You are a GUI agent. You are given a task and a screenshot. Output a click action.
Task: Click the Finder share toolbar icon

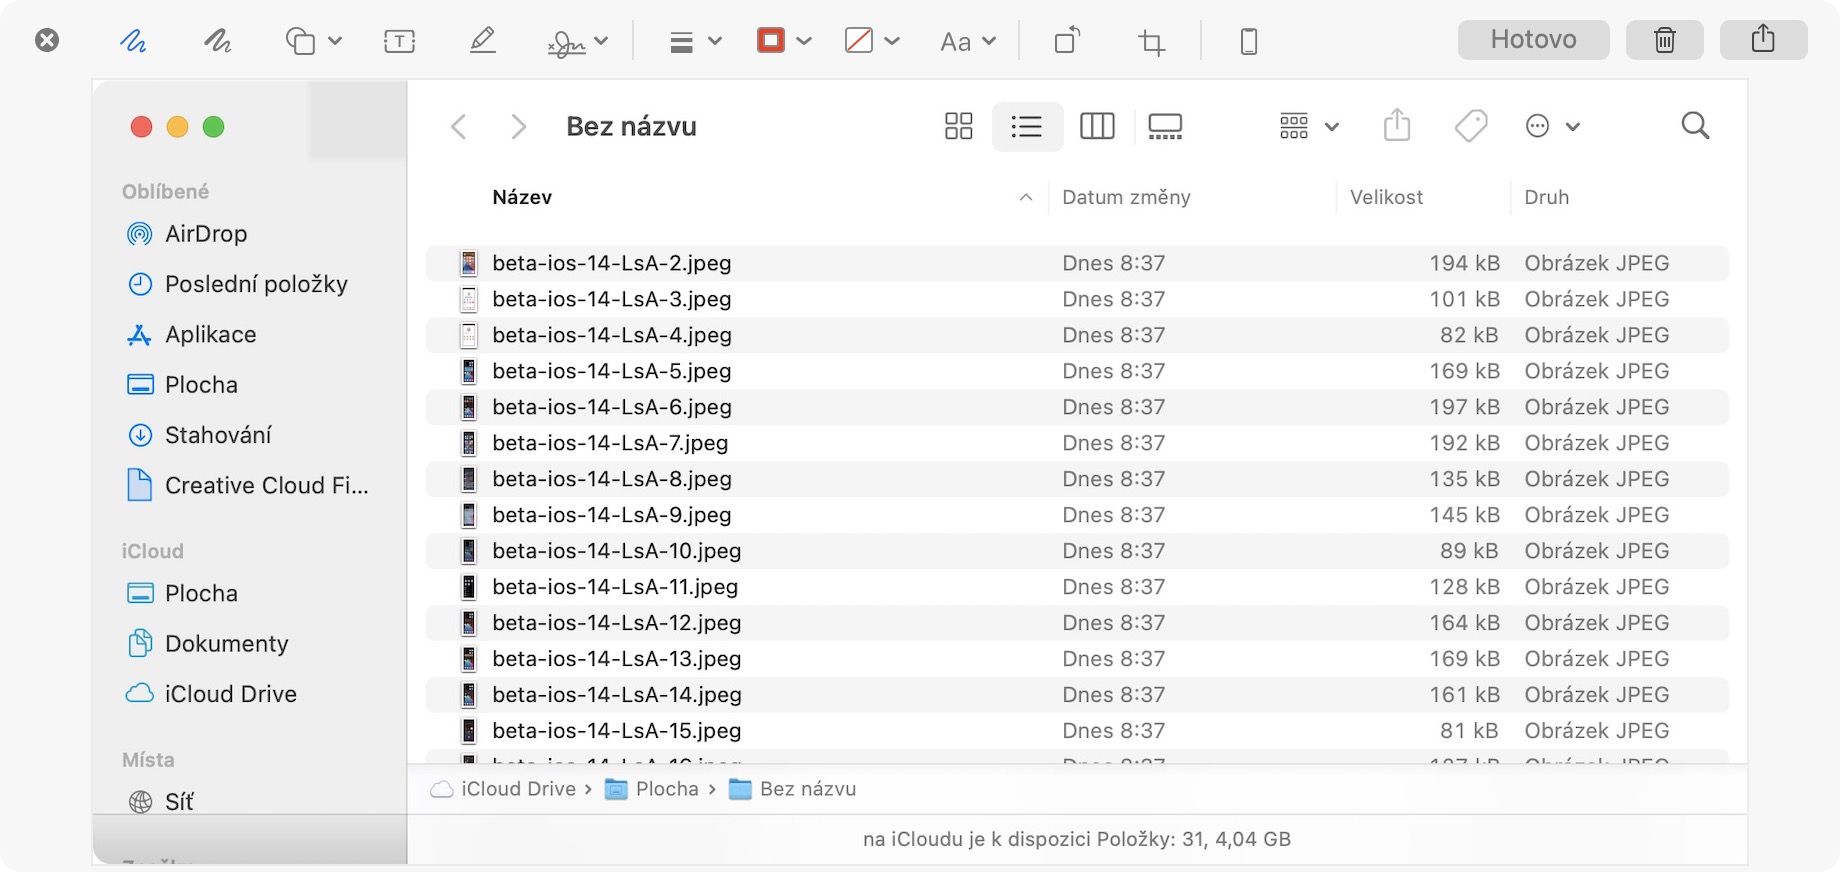(1397, 126)
